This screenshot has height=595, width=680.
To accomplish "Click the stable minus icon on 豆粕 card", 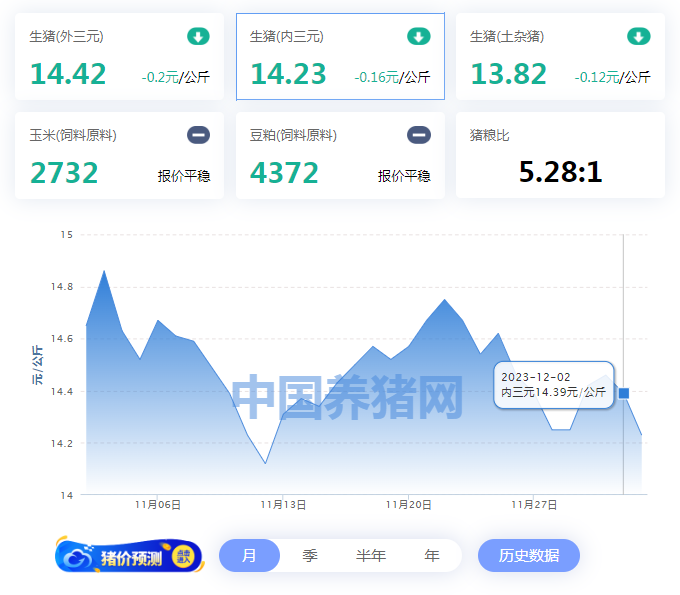I will (x=418, y=135).
